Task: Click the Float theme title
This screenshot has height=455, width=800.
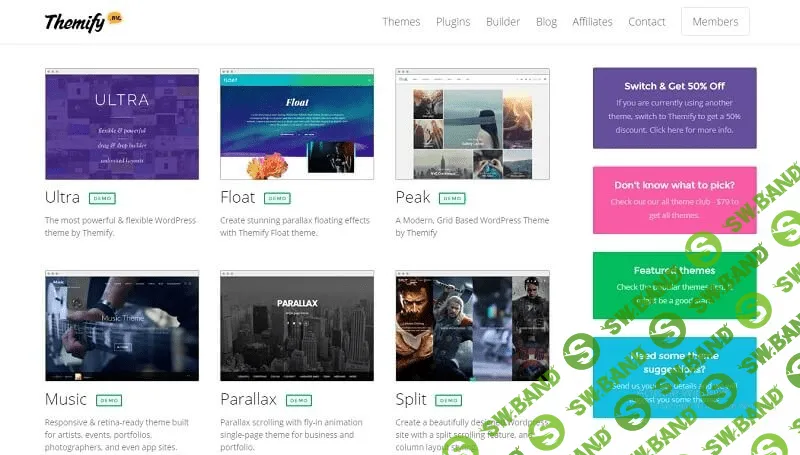Action: pos(238,197)
